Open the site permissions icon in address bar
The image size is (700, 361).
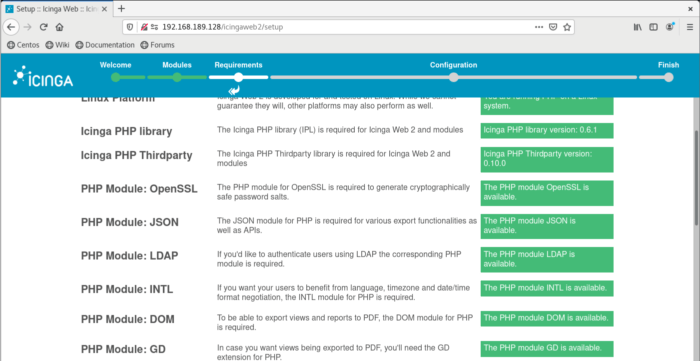click(154, 27)
